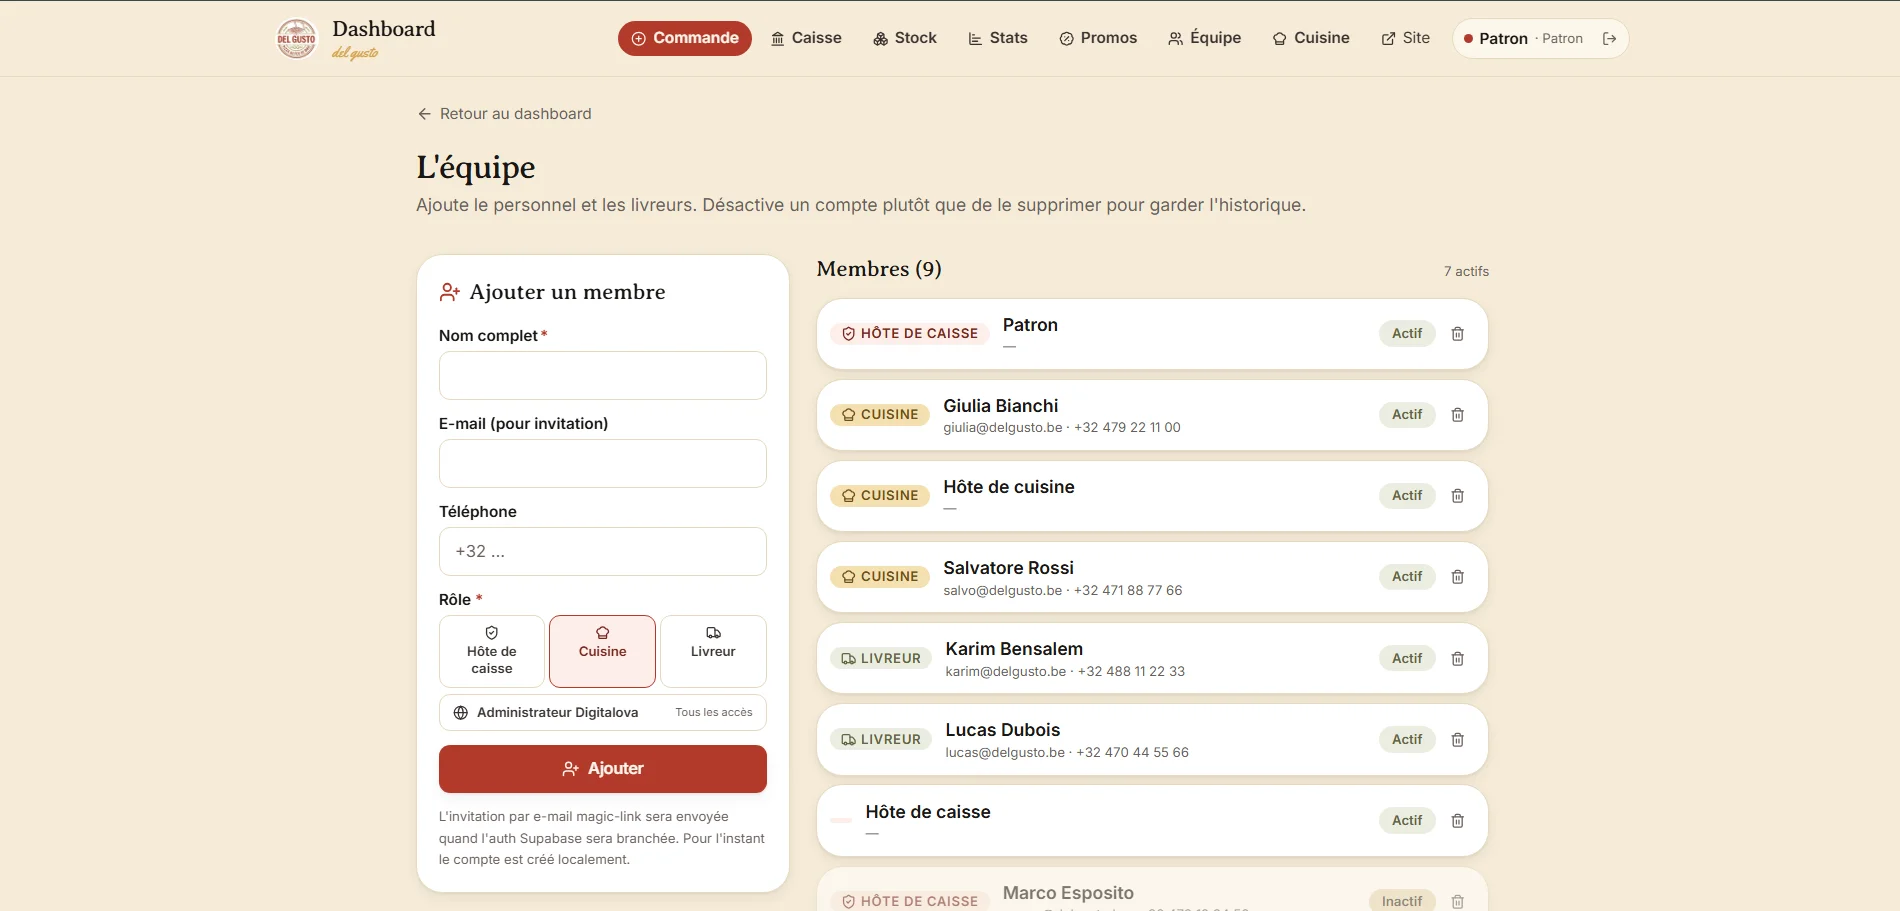The height and width of the screenshot is (911, 1900).
Task: Click Giulia Bianchi's name
Action: [1000, 406]
